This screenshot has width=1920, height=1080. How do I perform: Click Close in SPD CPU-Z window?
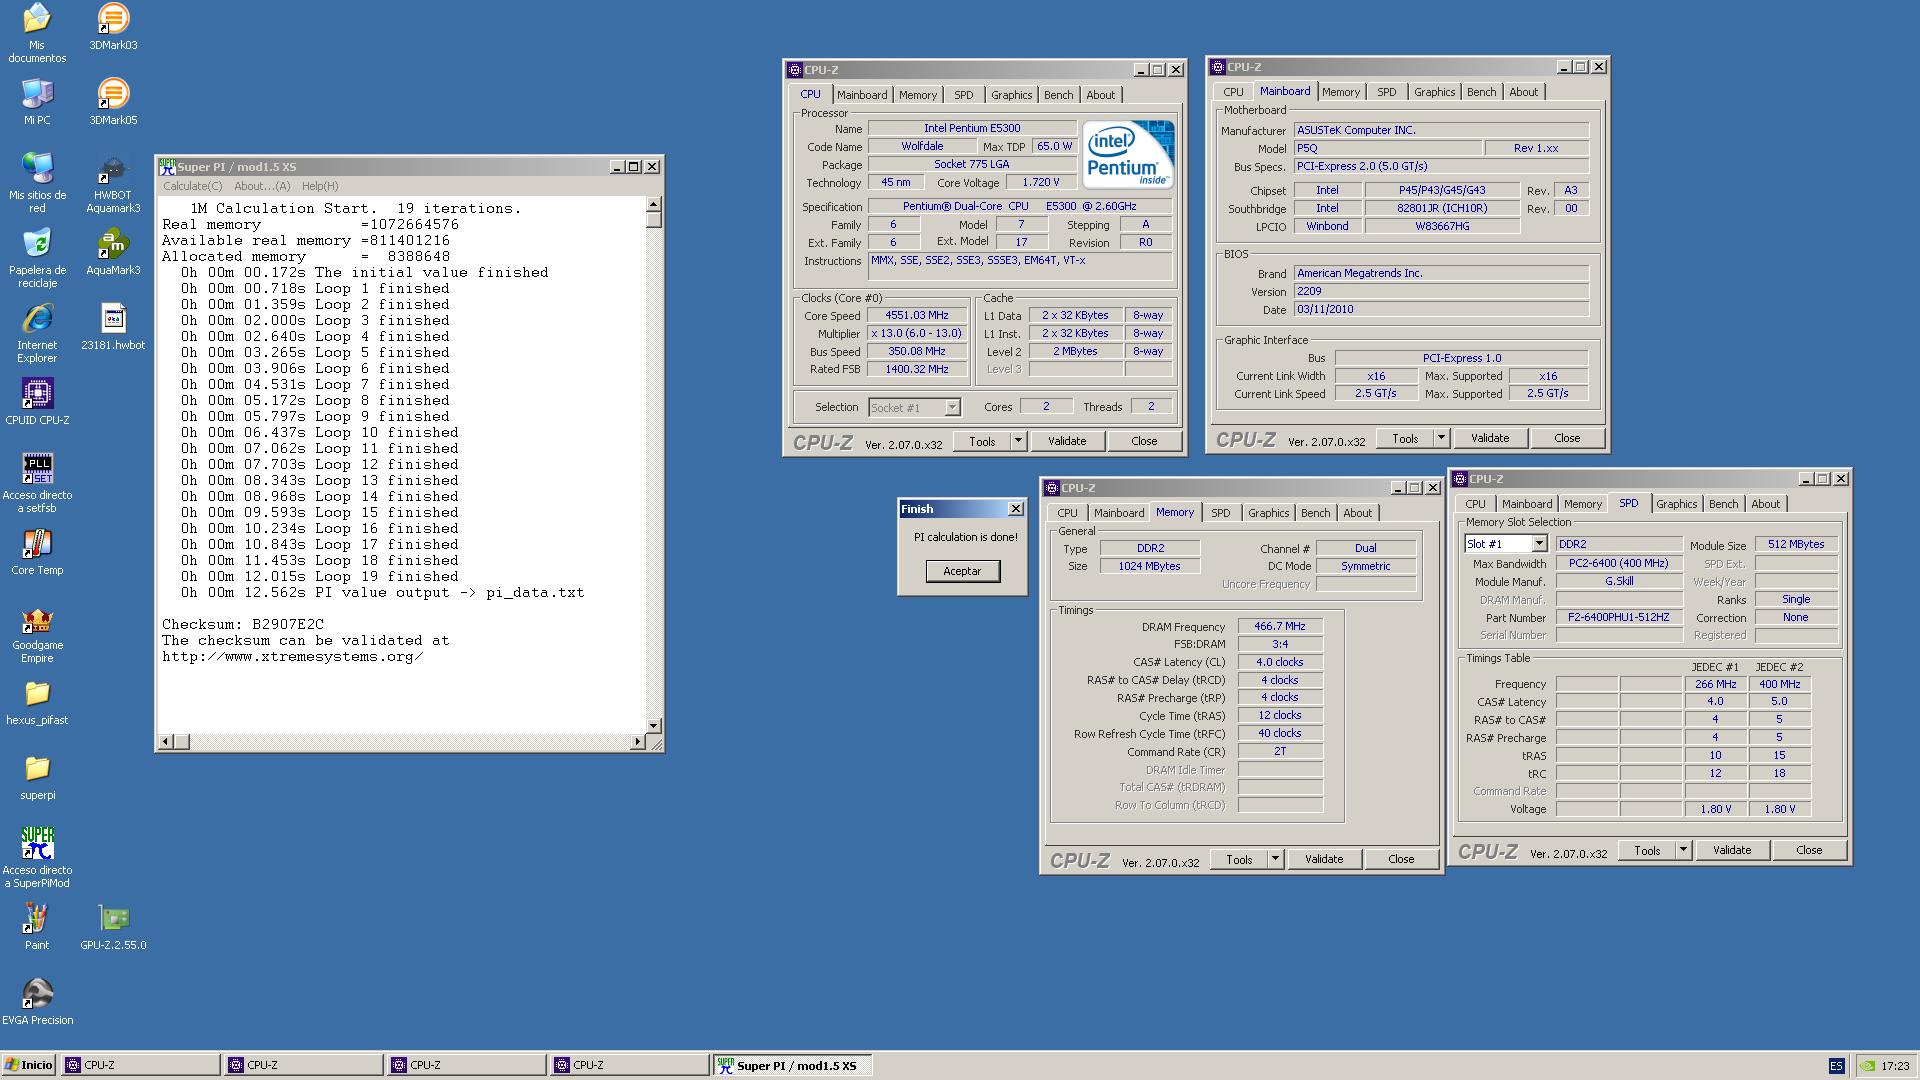[1809, 850]
